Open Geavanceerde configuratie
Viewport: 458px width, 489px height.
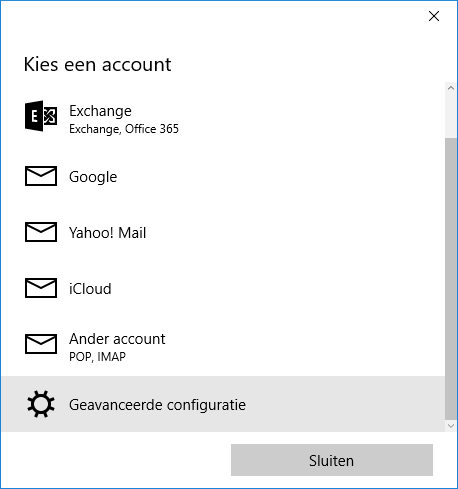click(x=223, y=404)
